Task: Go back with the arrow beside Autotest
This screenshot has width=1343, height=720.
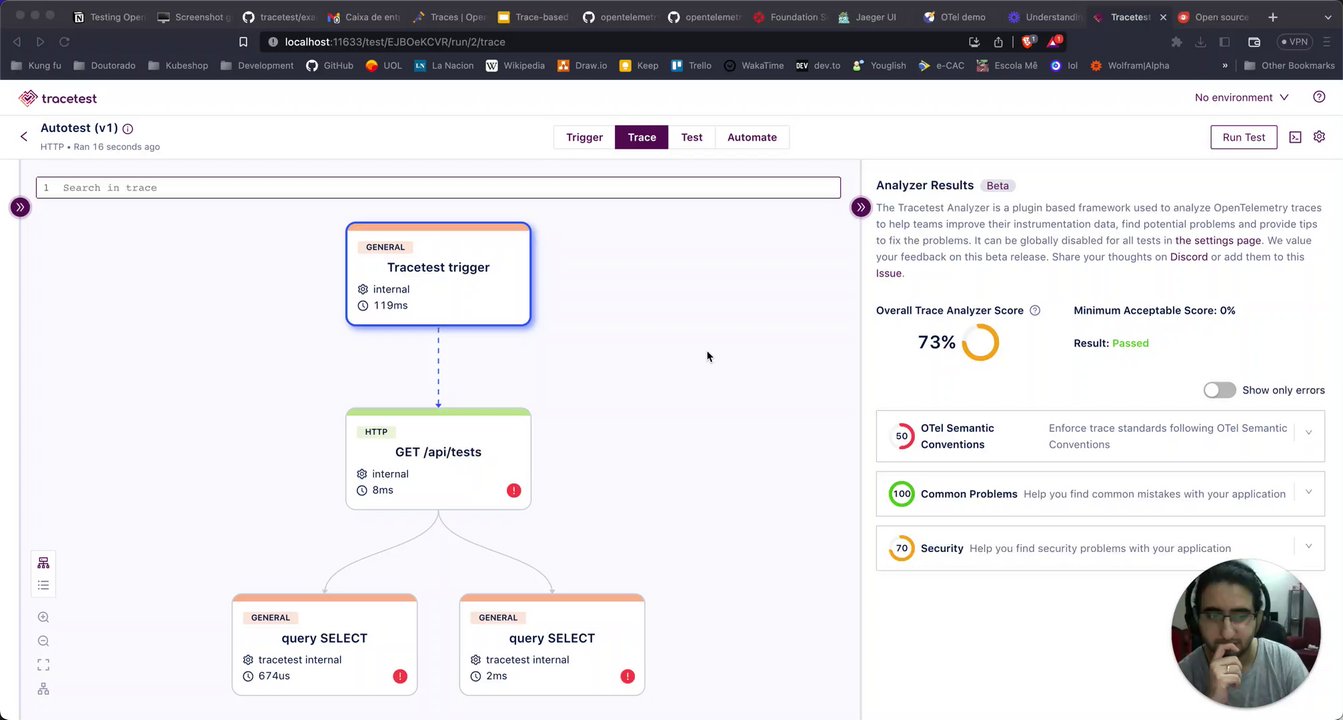Action: click(x=24, y=136)
